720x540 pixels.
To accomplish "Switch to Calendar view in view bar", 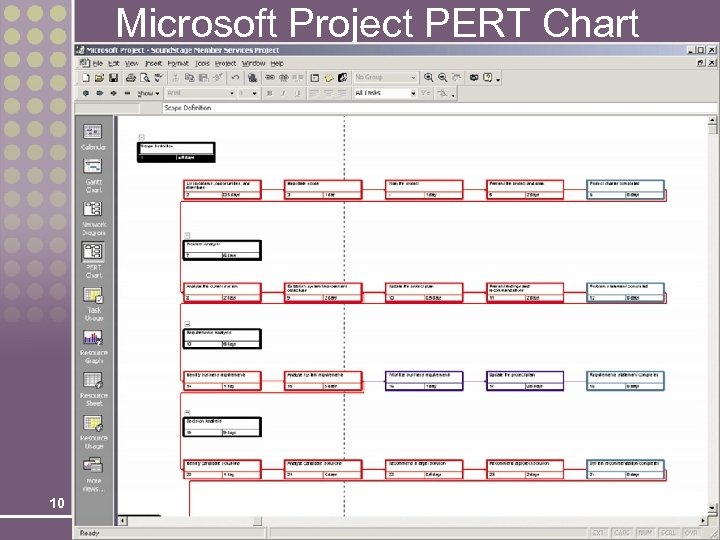I will (x=93, y=137).
